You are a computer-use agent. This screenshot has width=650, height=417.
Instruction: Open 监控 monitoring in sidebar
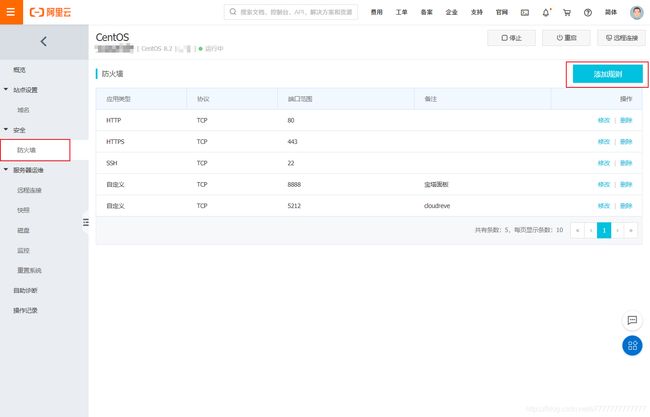[23, 250]
